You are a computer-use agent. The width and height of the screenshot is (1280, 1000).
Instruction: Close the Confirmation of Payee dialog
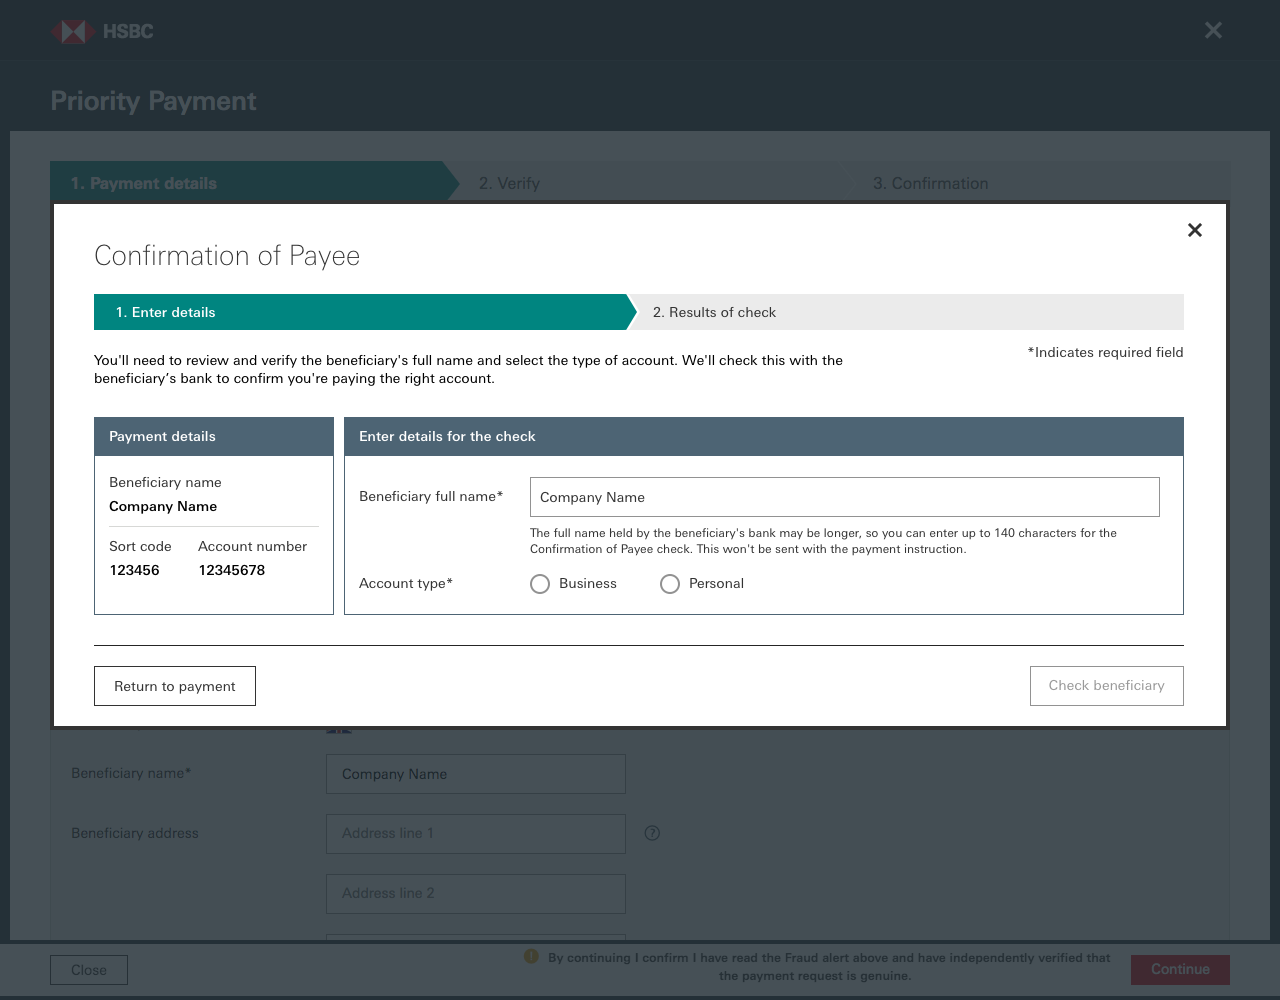pyautogui.click(x=1194, y=230)
